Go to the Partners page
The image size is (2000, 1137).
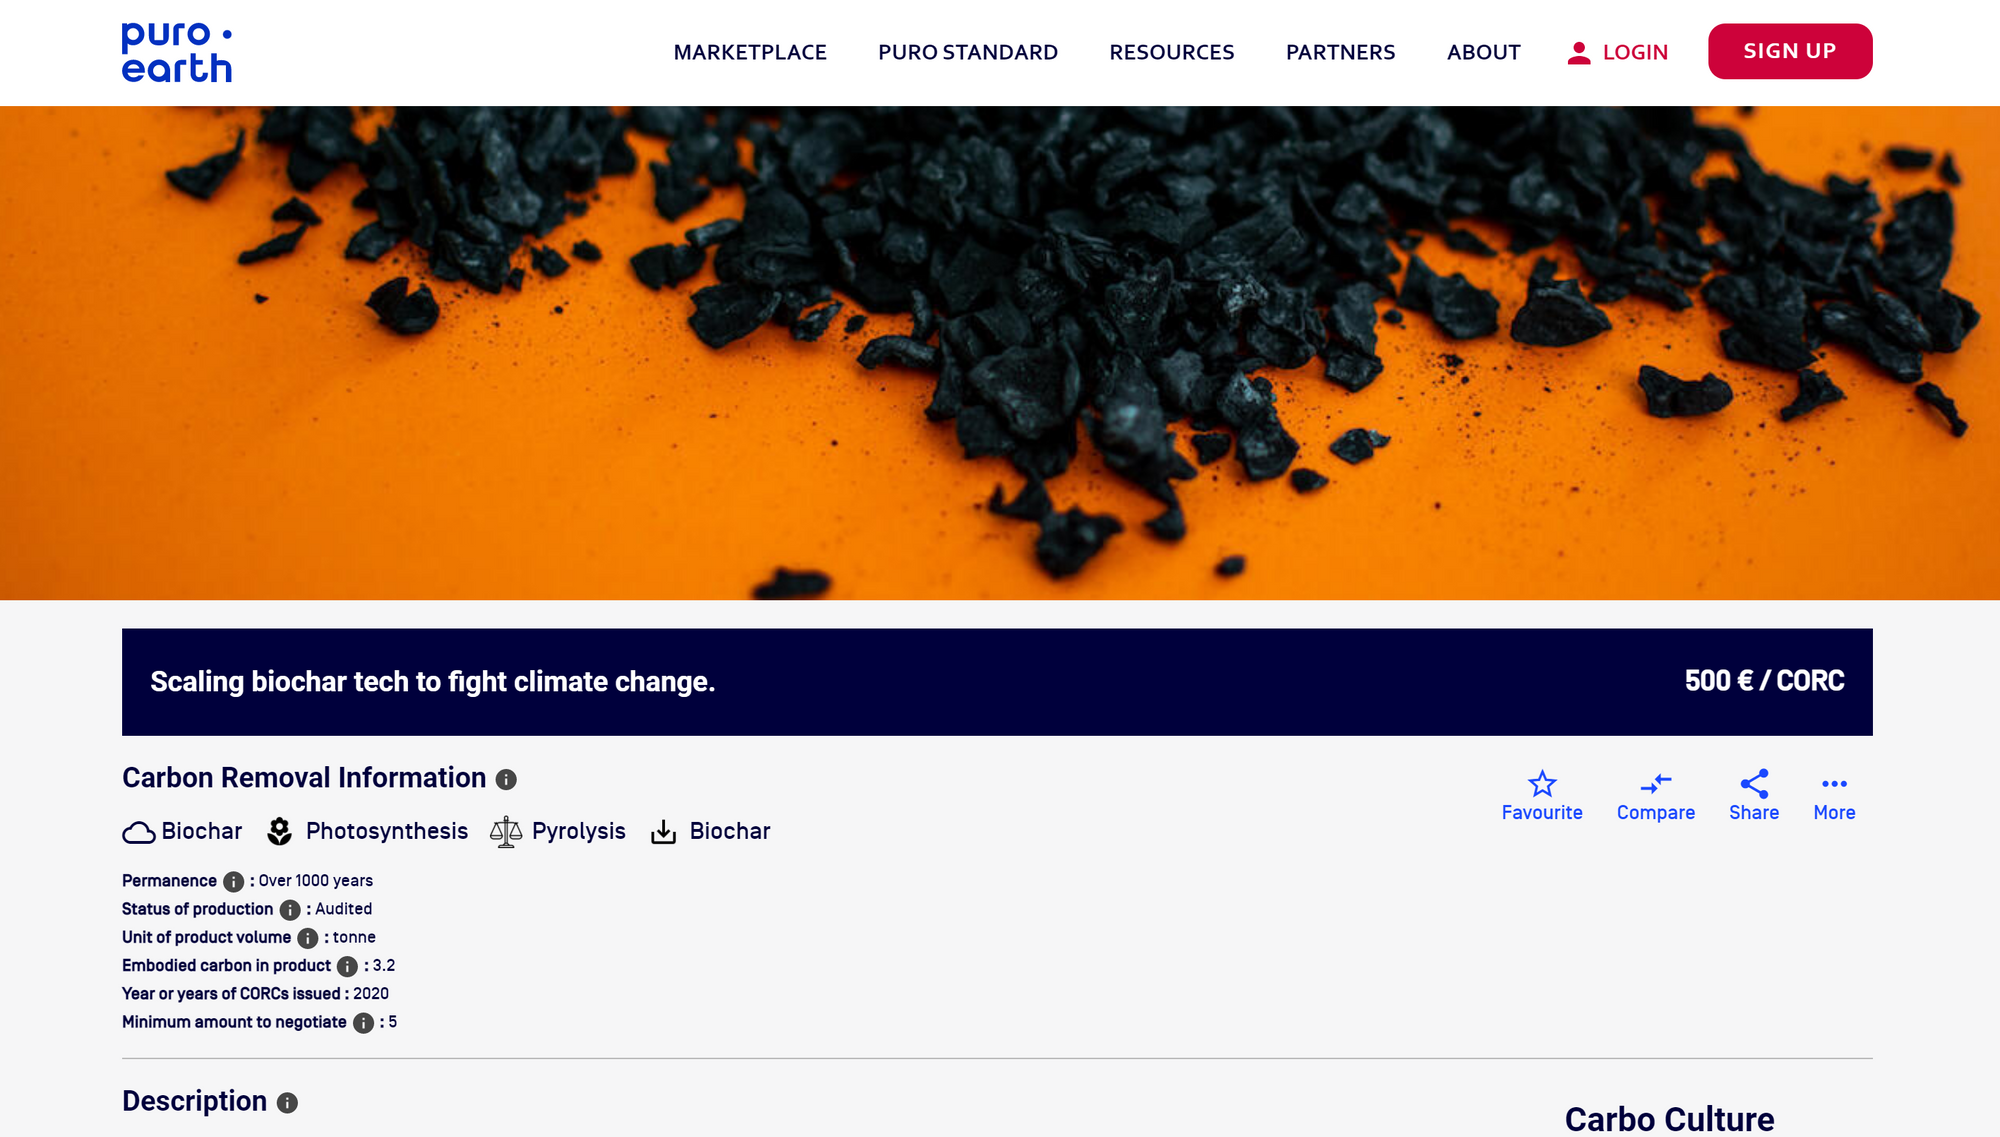click(1340, 52)
